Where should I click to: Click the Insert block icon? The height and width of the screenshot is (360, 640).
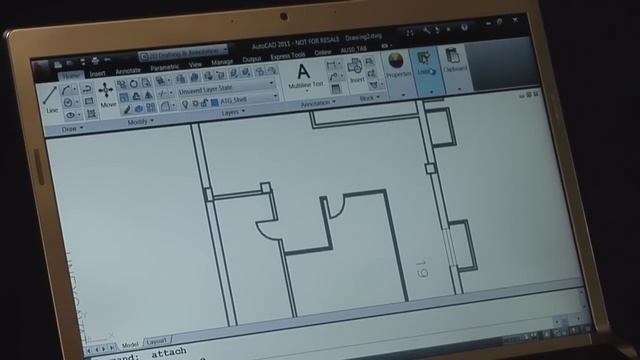coord(355,69)
